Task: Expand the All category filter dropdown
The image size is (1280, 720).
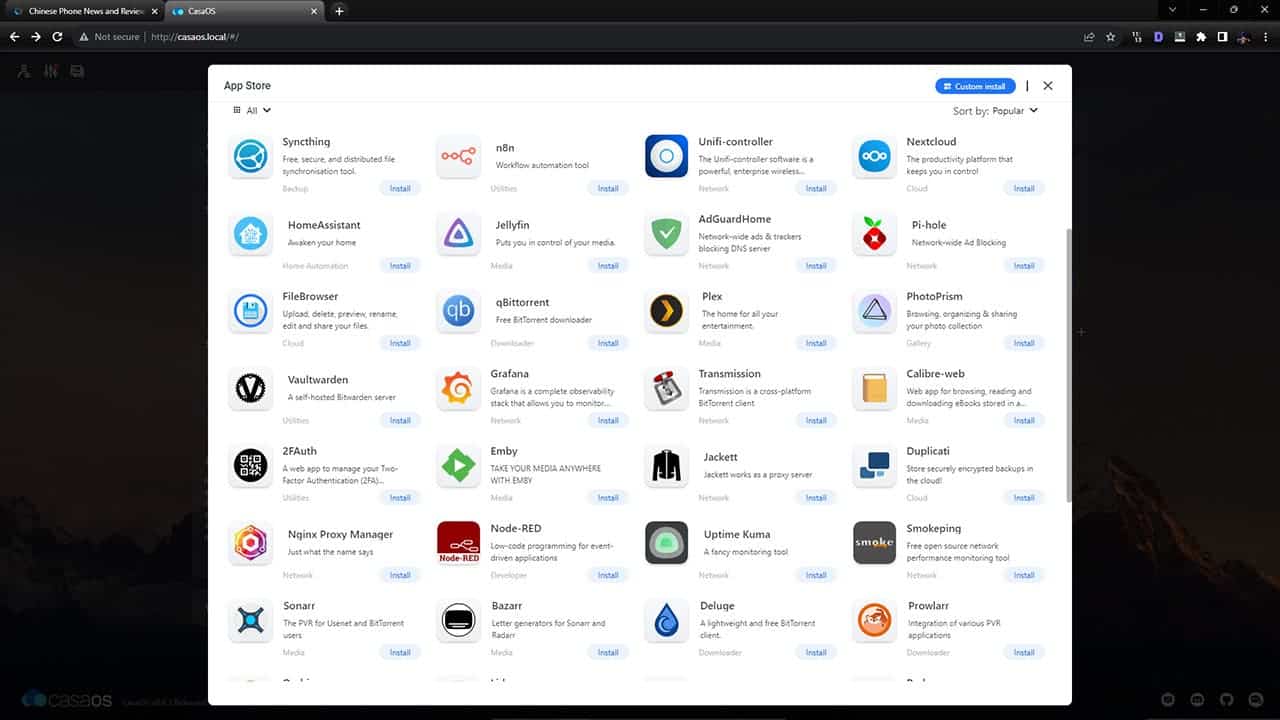Action: click(252, 111)
